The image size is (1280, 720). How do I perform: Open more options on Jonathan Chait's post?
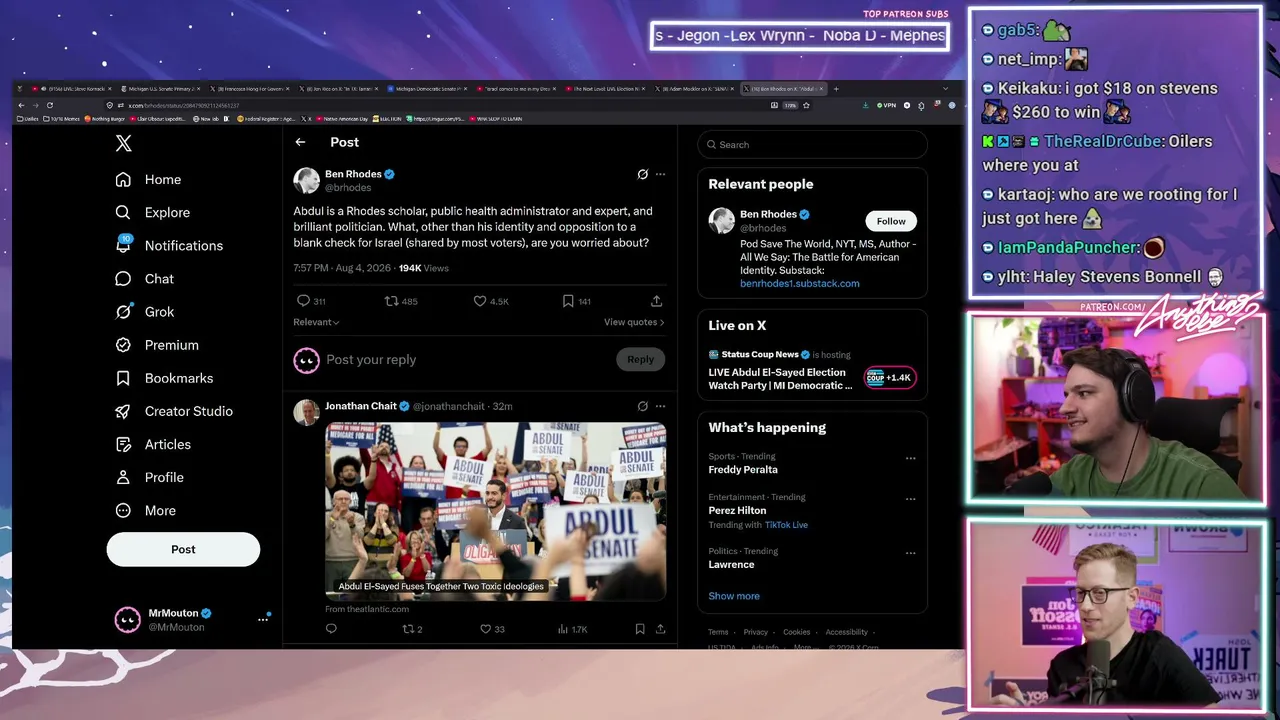click(660, 406)
